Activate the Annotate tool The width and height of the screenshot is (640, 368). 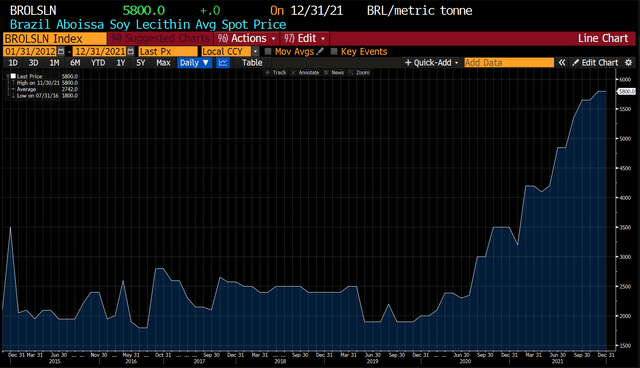[305, 73]
